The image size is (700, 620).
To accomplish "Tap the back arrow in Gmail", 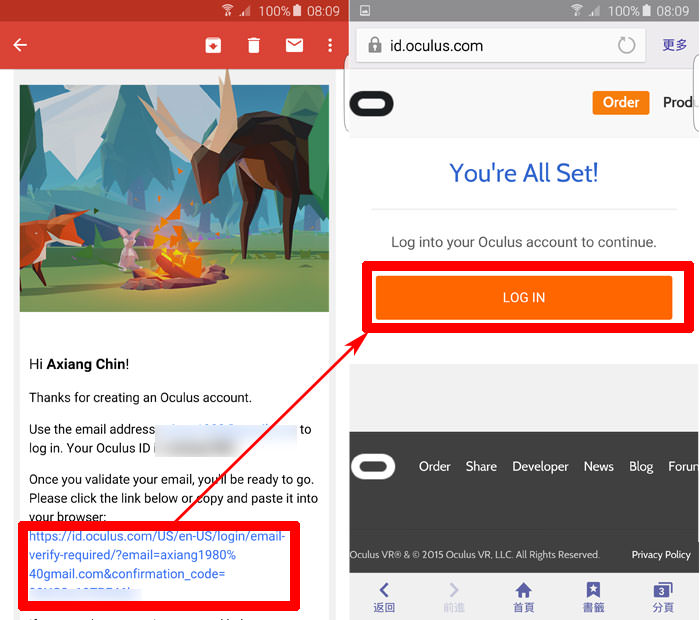I will (20, 45).
